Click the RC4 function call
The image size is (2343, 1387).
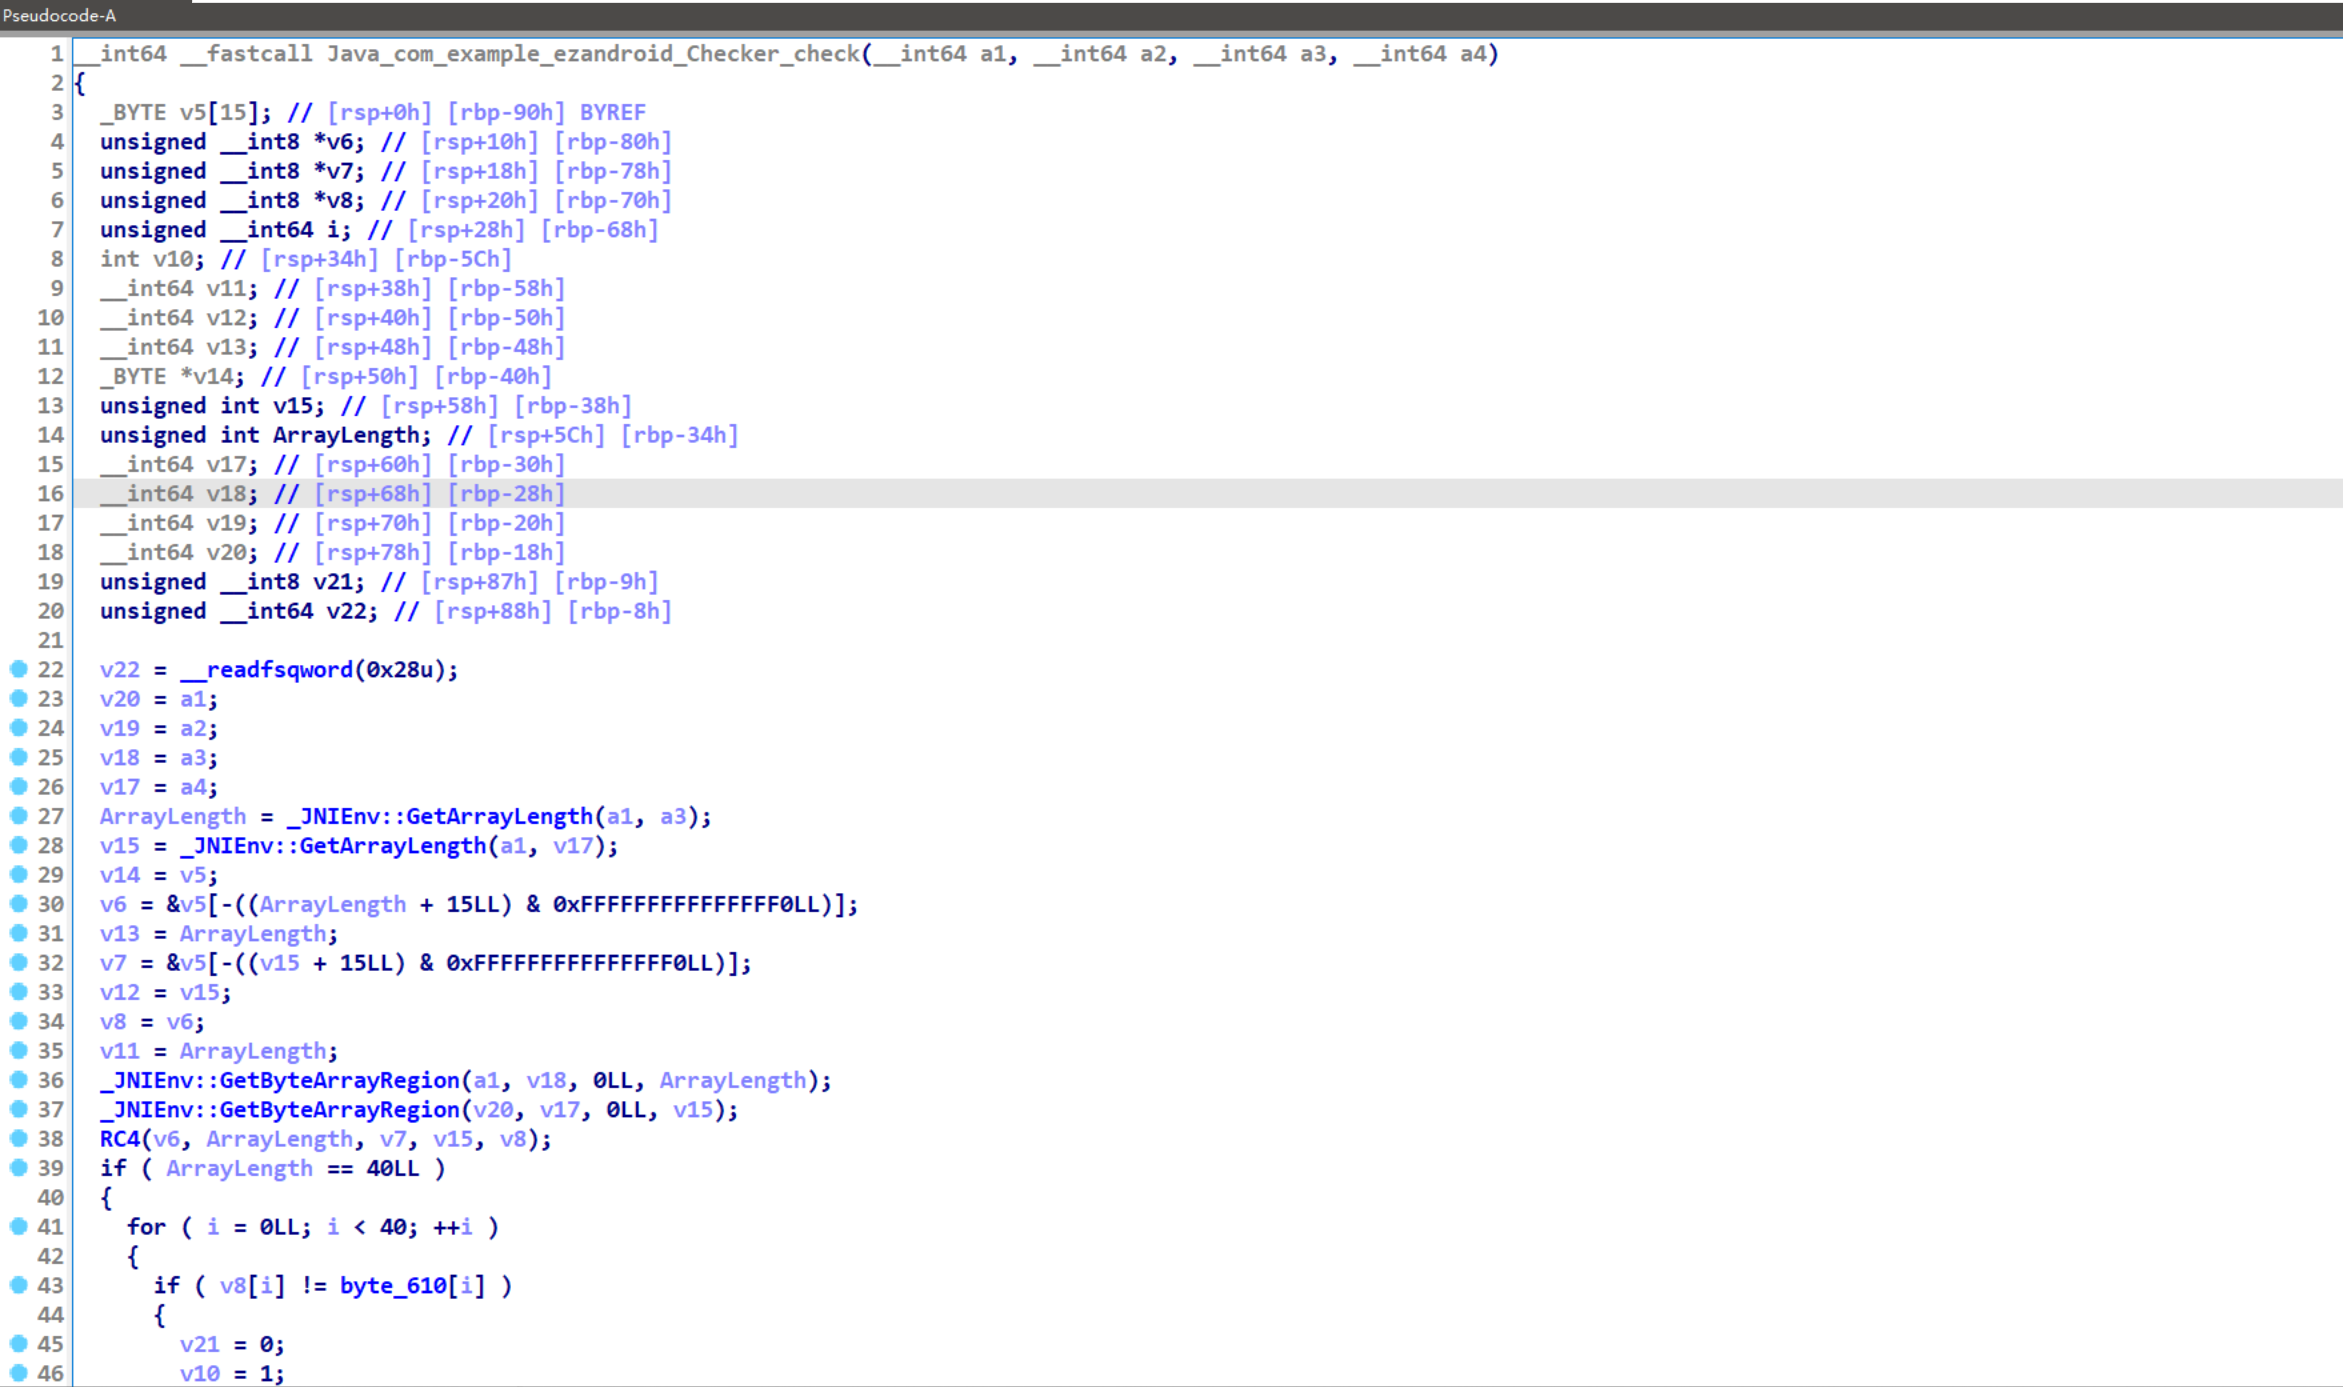(x=121, y=1139)
